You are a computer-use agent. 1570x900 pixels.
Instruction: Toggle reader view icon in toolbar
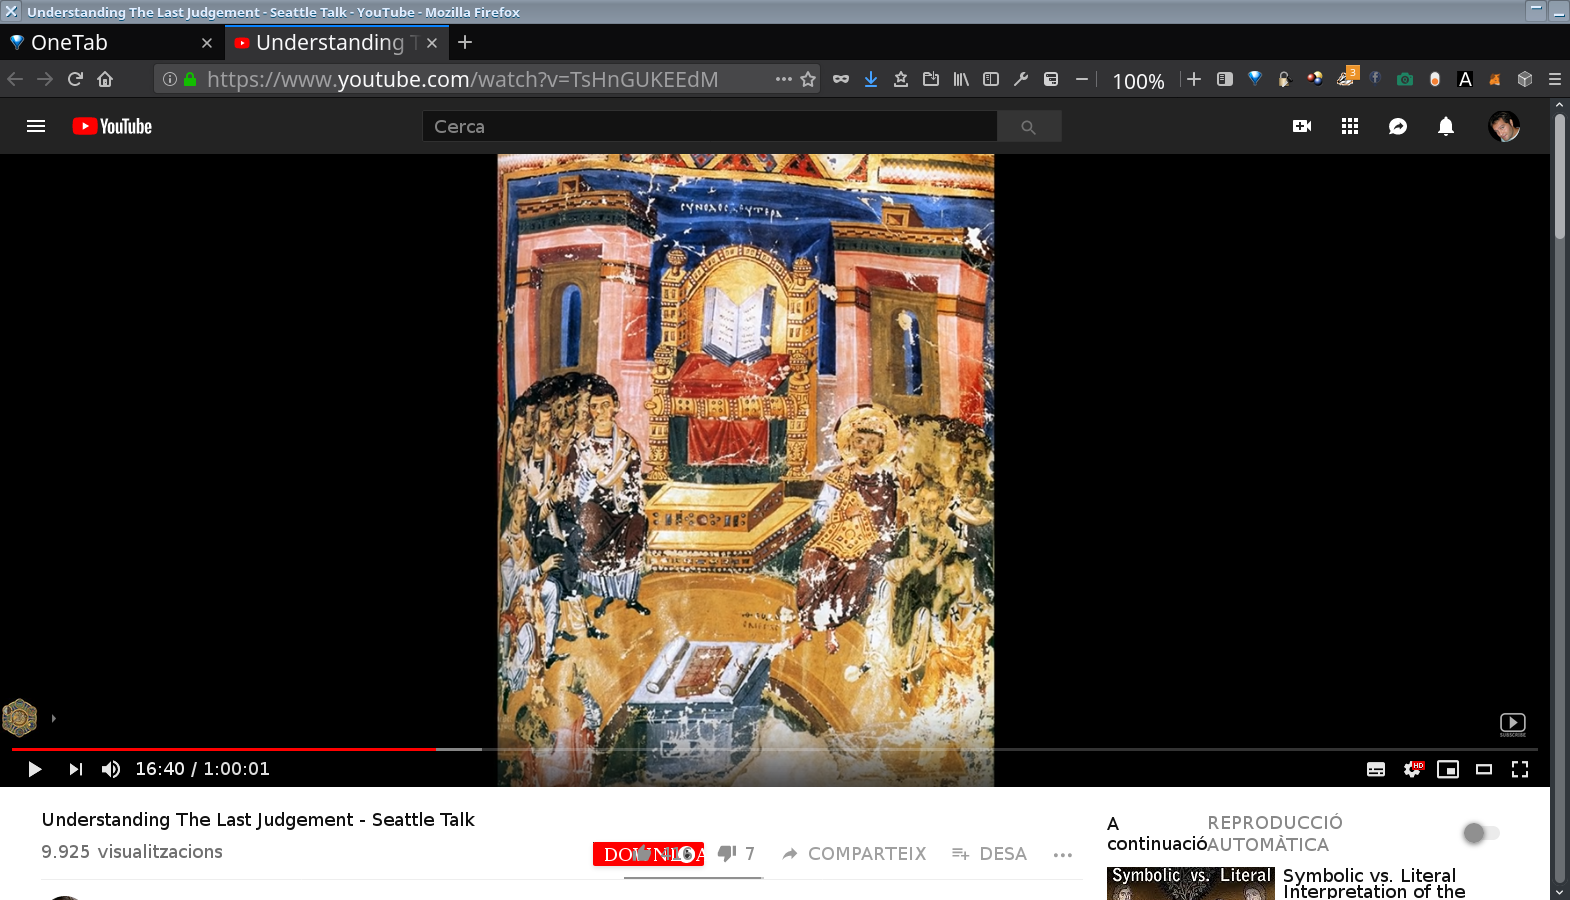tap(1225, 79)
